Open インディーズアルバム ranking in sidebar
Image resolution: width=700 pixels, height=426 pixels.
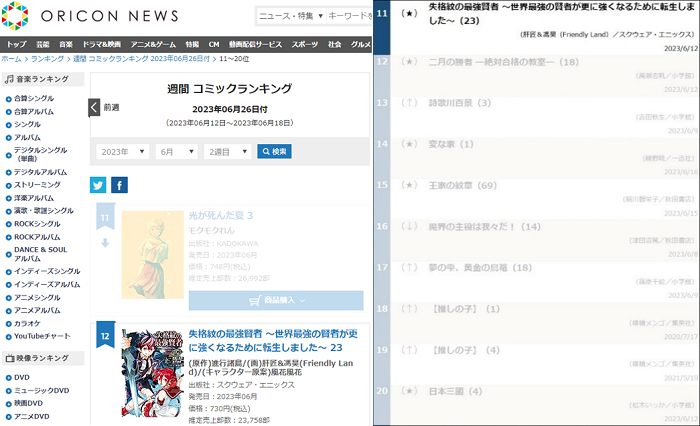tap(47, 284)
